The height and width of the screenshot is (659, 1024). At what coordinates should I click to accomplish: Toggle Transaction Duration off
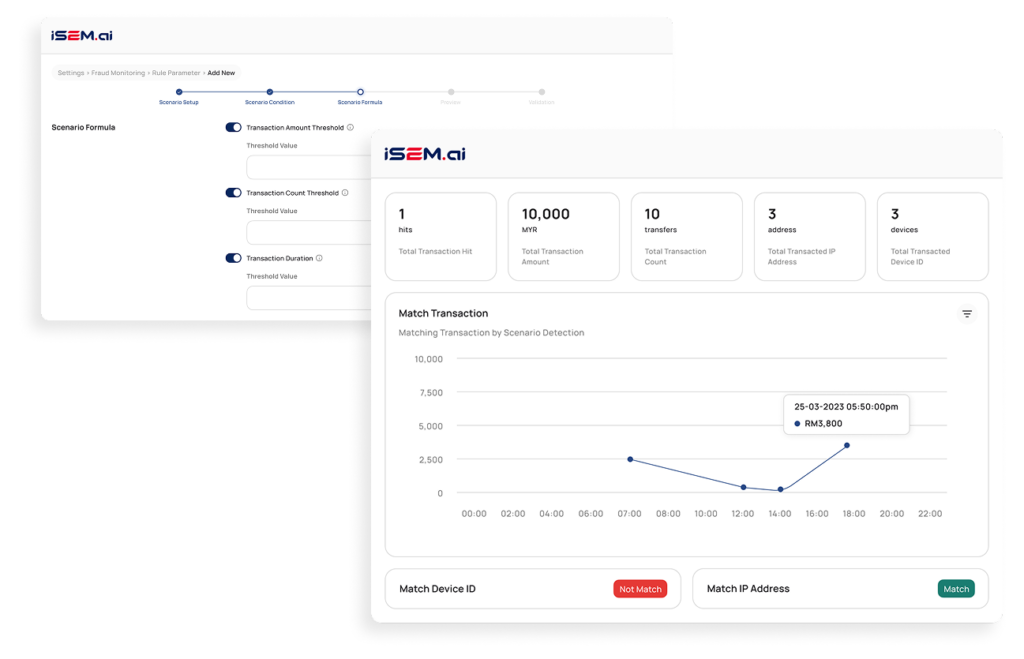point(232,258)
